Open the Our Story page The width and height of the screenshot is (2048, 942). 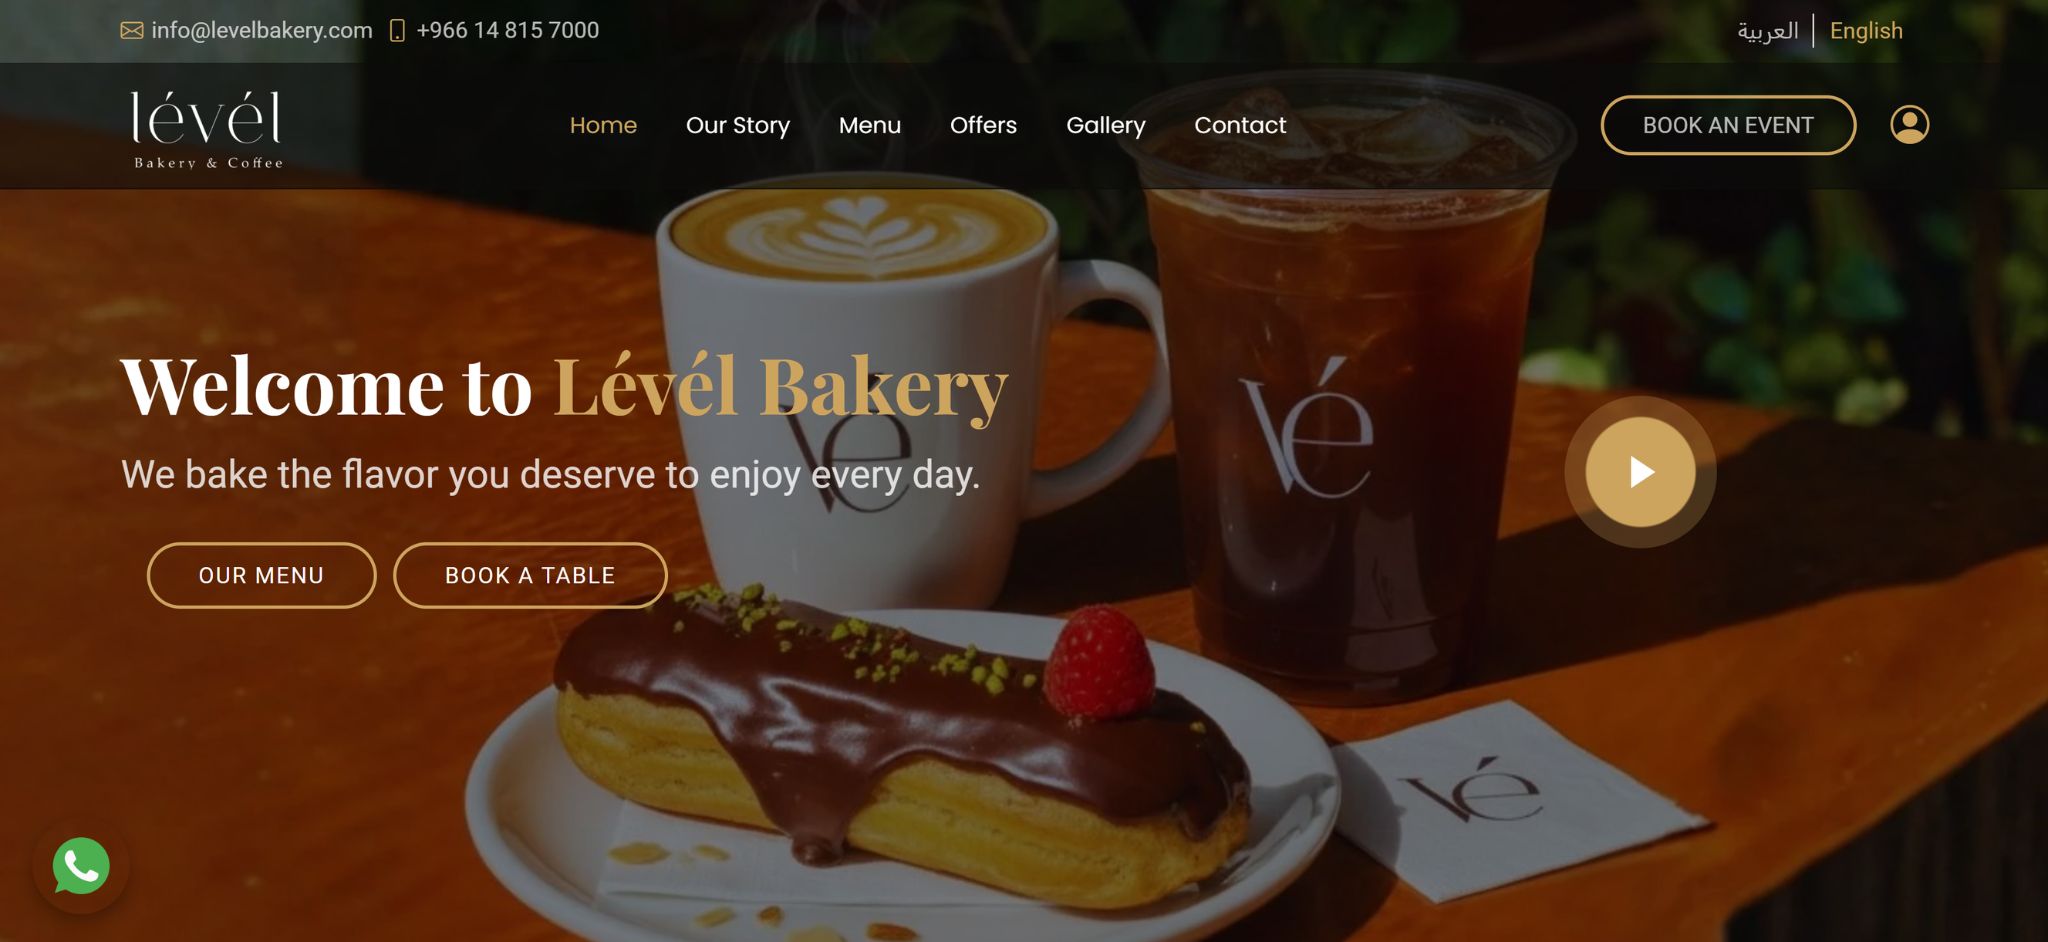tap(738, 125)
